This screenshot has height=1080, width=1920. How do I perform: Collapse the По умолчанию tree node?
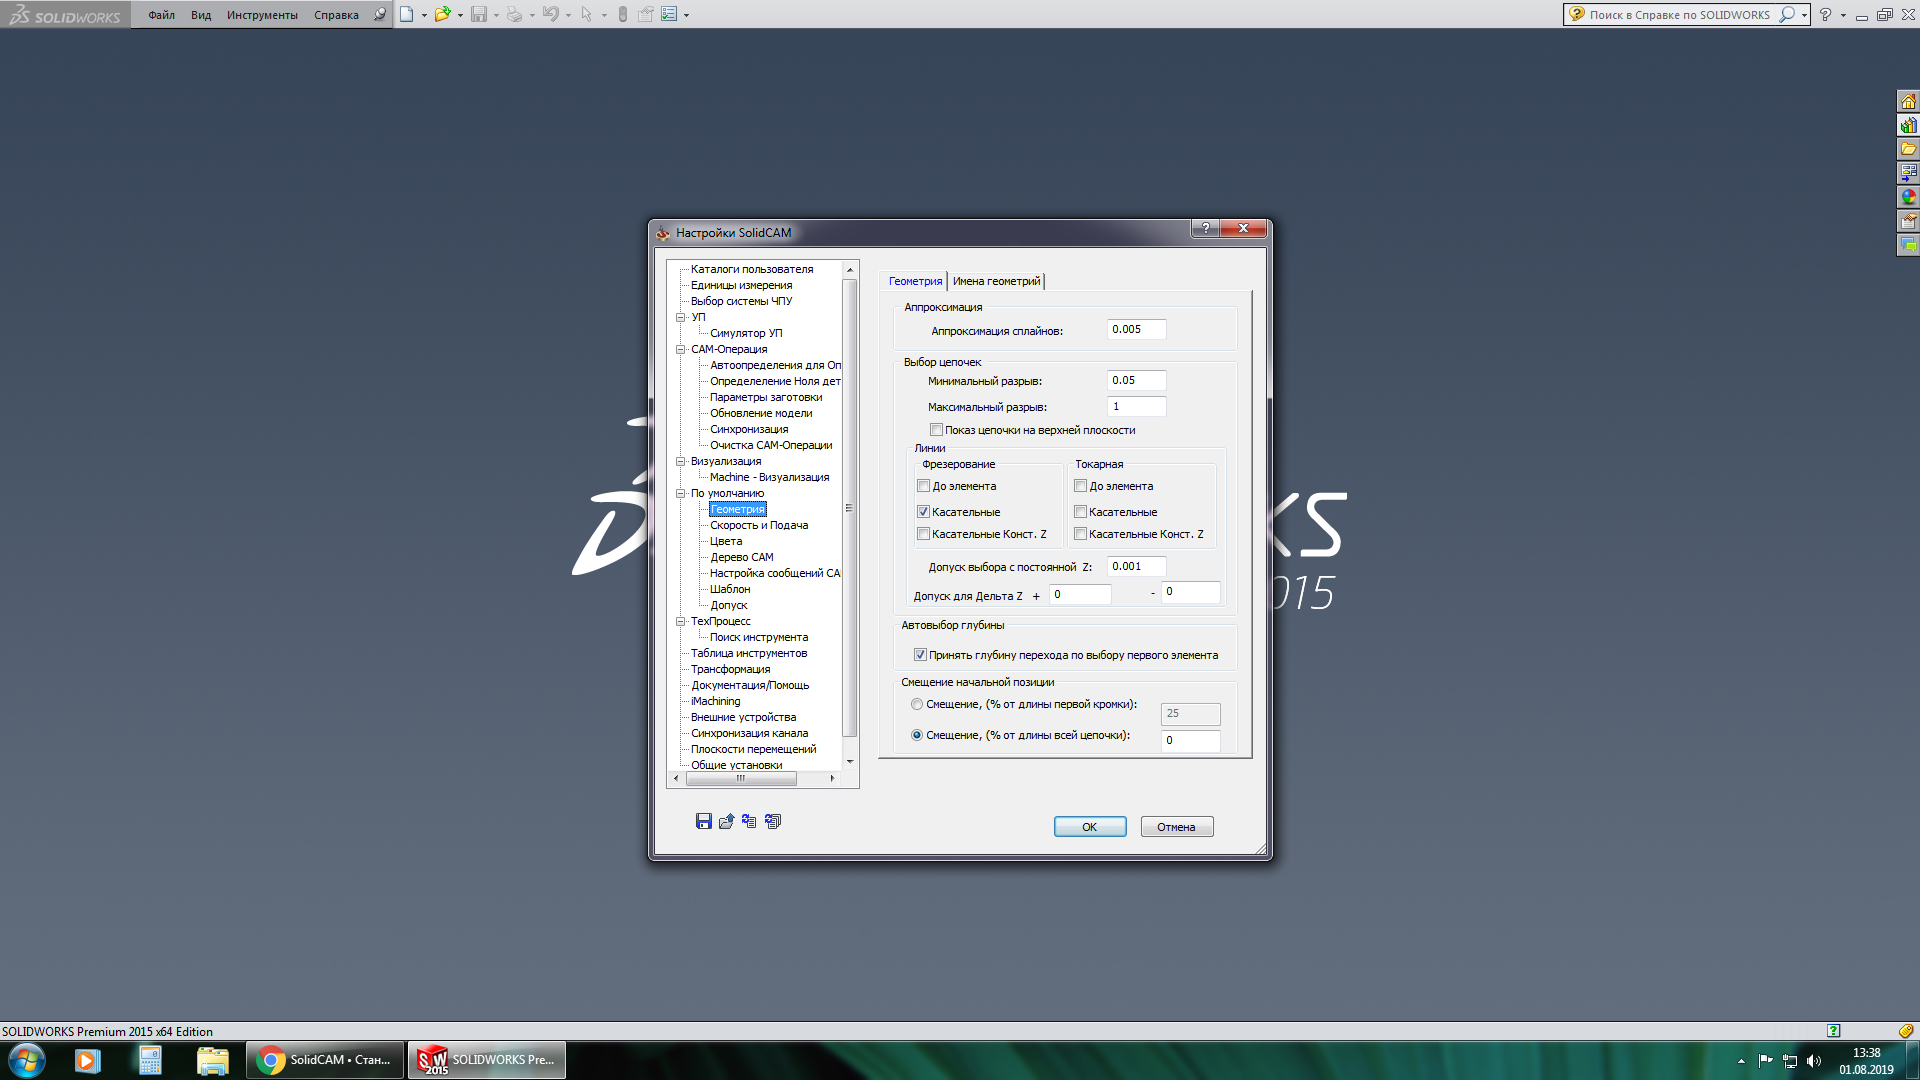tap(681, 493)
